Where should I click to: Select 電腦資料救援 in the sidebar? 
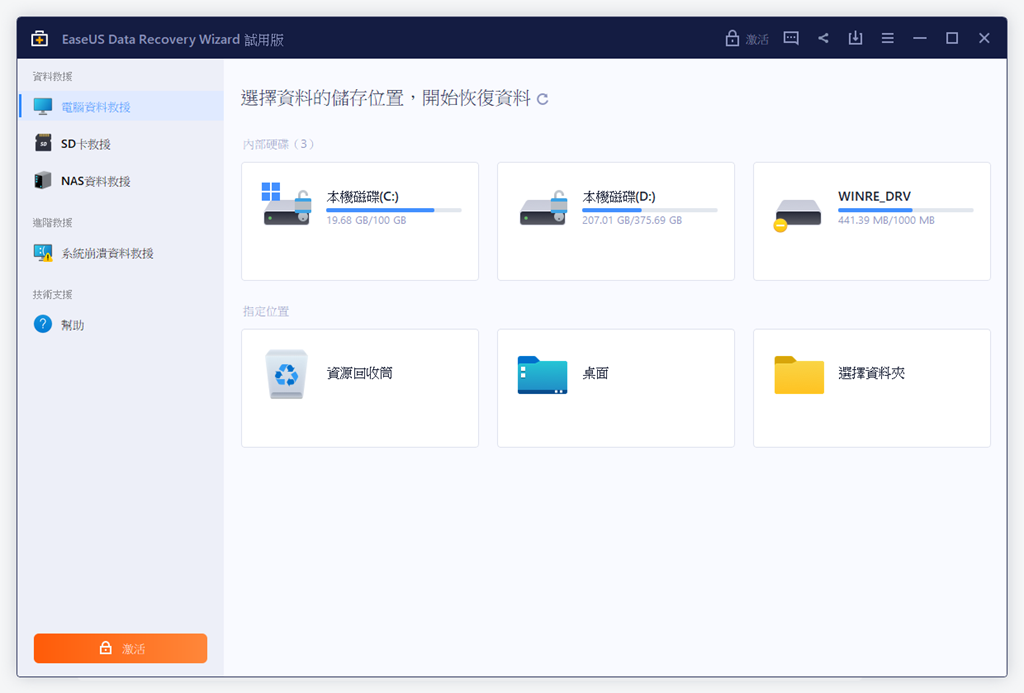tap(121, 106)
